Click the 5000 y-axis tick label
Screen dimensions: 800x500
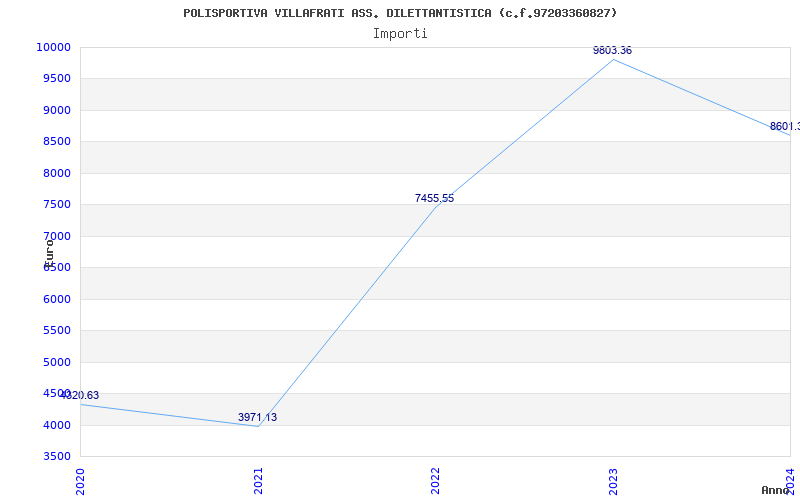57,362
